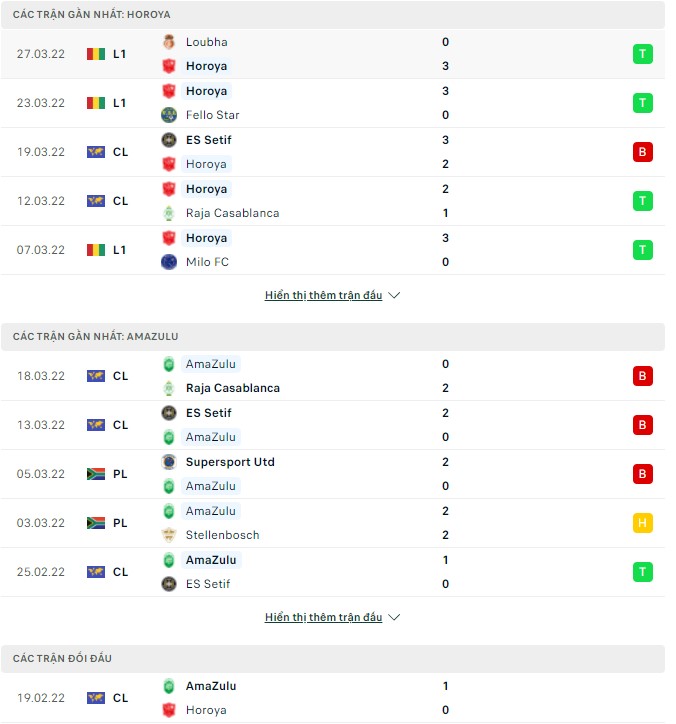Expand more AmaZulu matches chevron
The height and width of the screenshot is (724, 676).
pos(394,618)
